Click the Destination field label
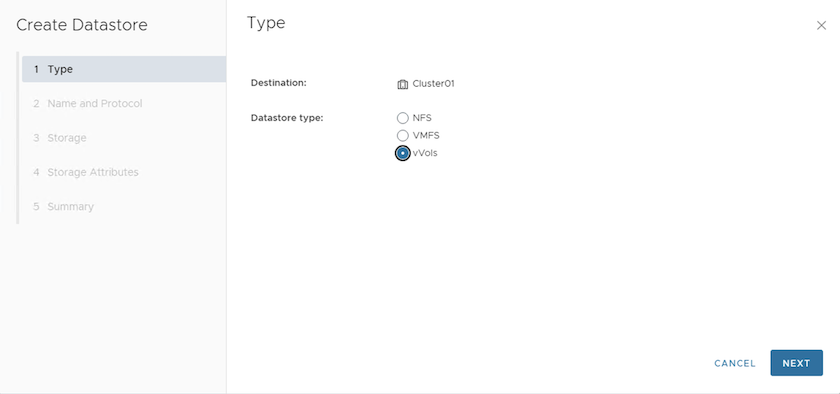The width and height of the screenshot is (840, 394). tap(278, 83)
